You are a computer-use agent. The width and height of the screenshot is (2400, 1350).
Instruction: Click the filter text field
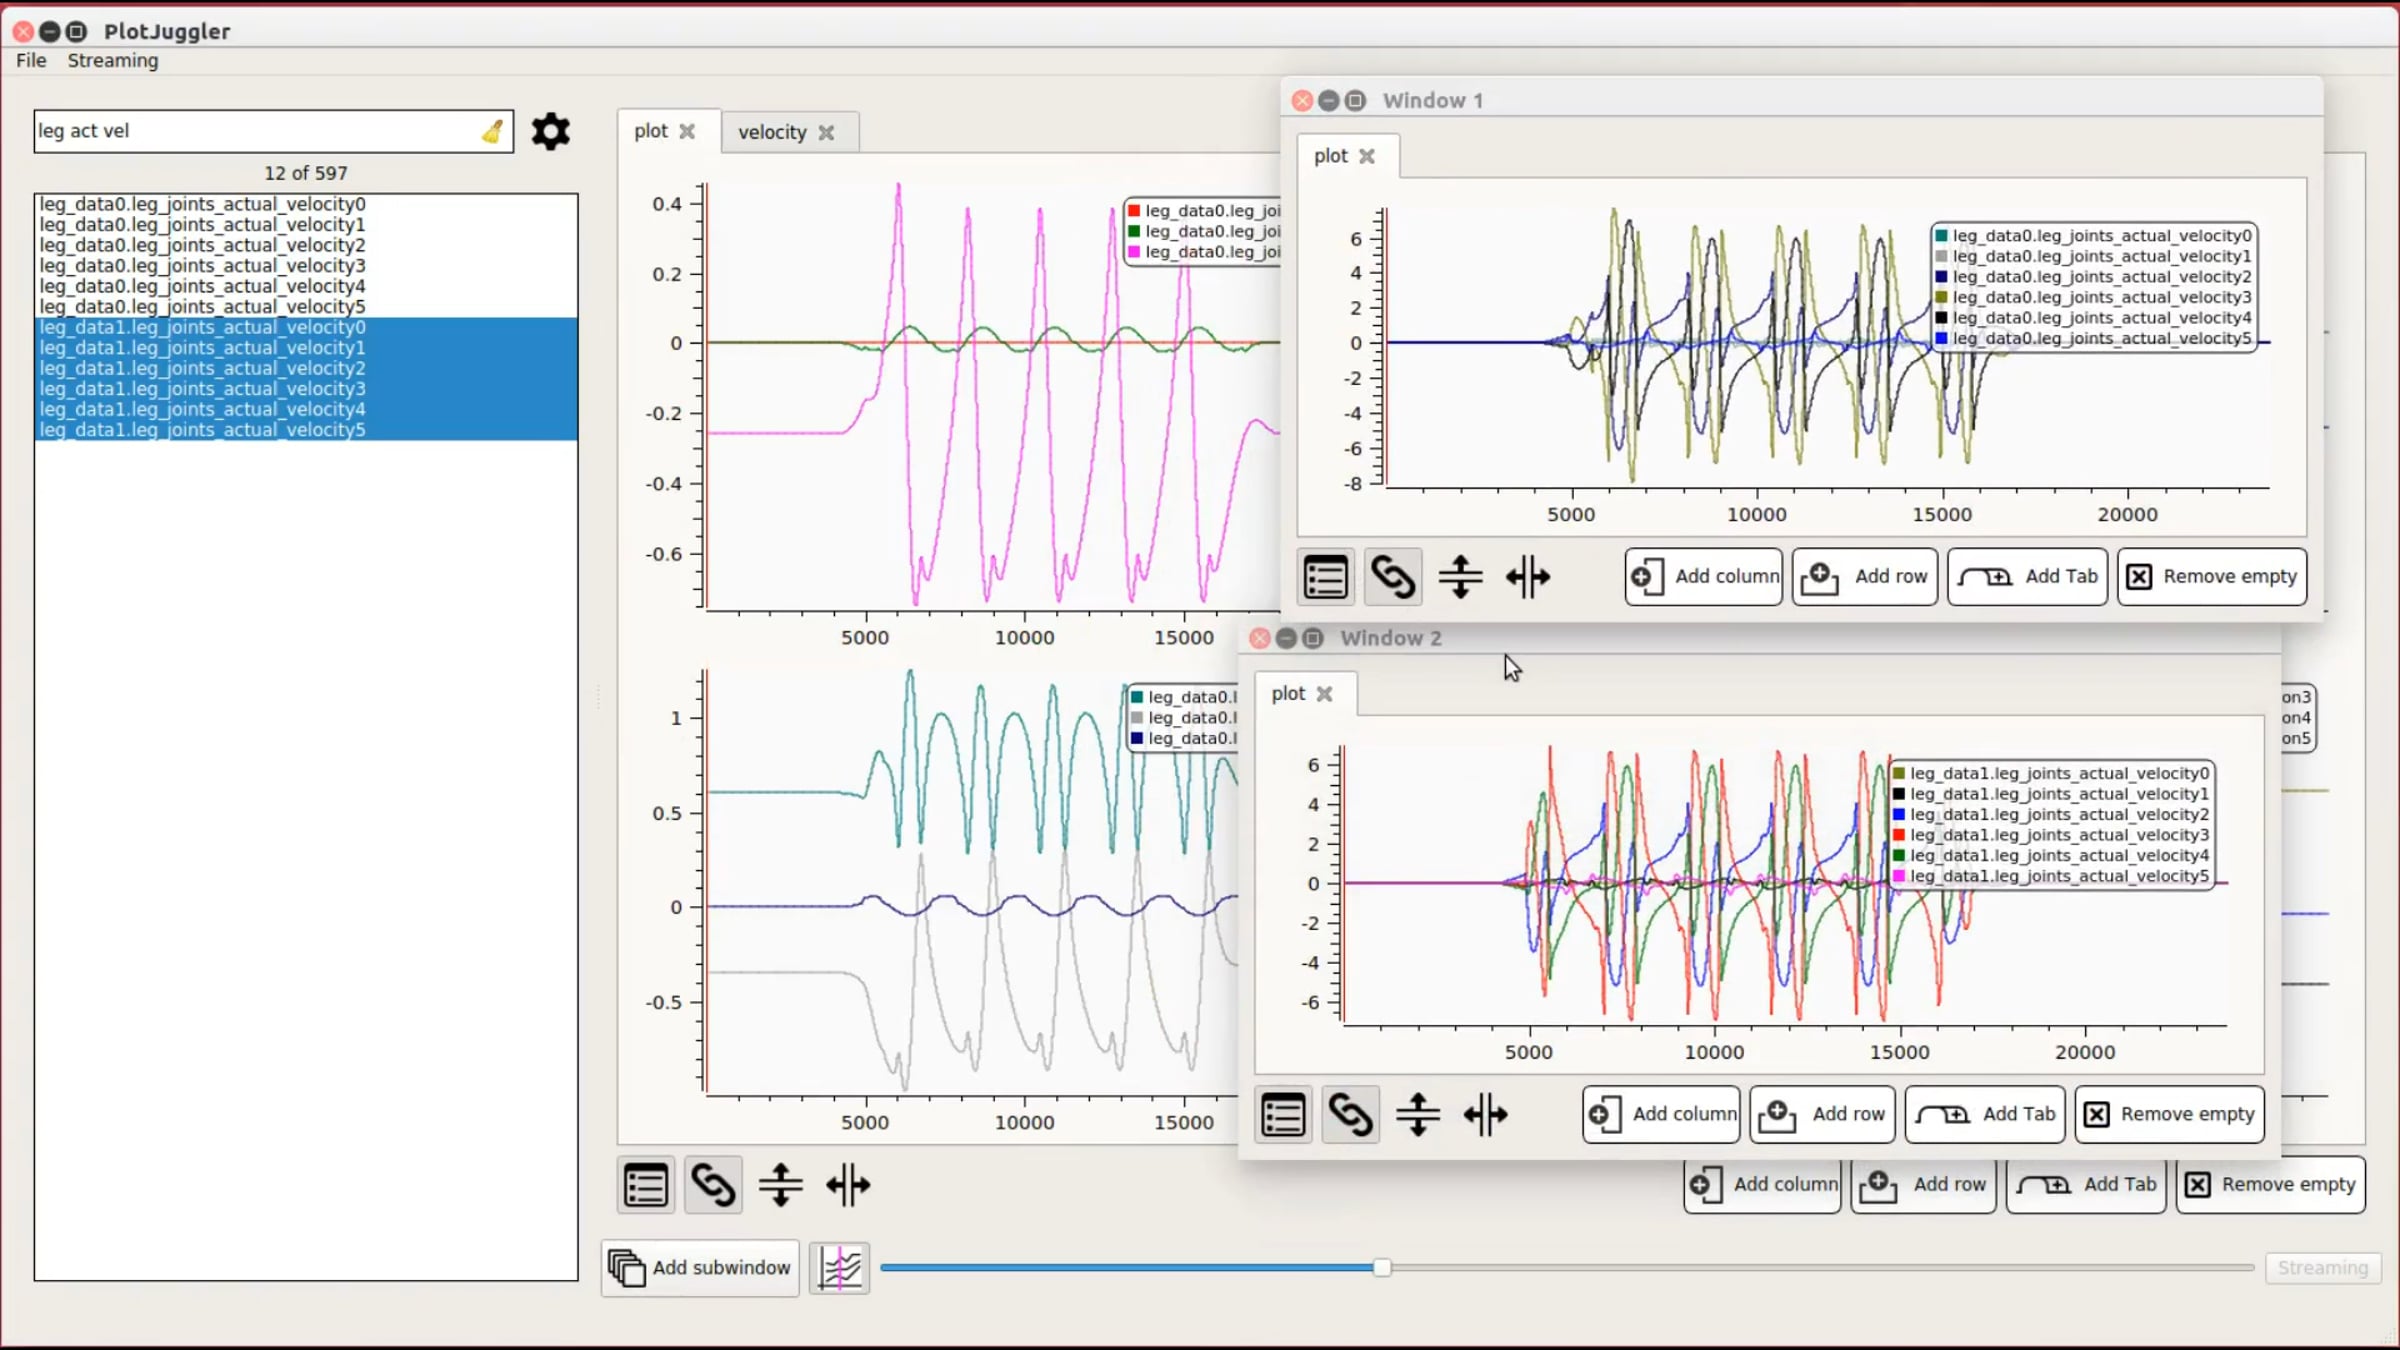click(258, 131)
